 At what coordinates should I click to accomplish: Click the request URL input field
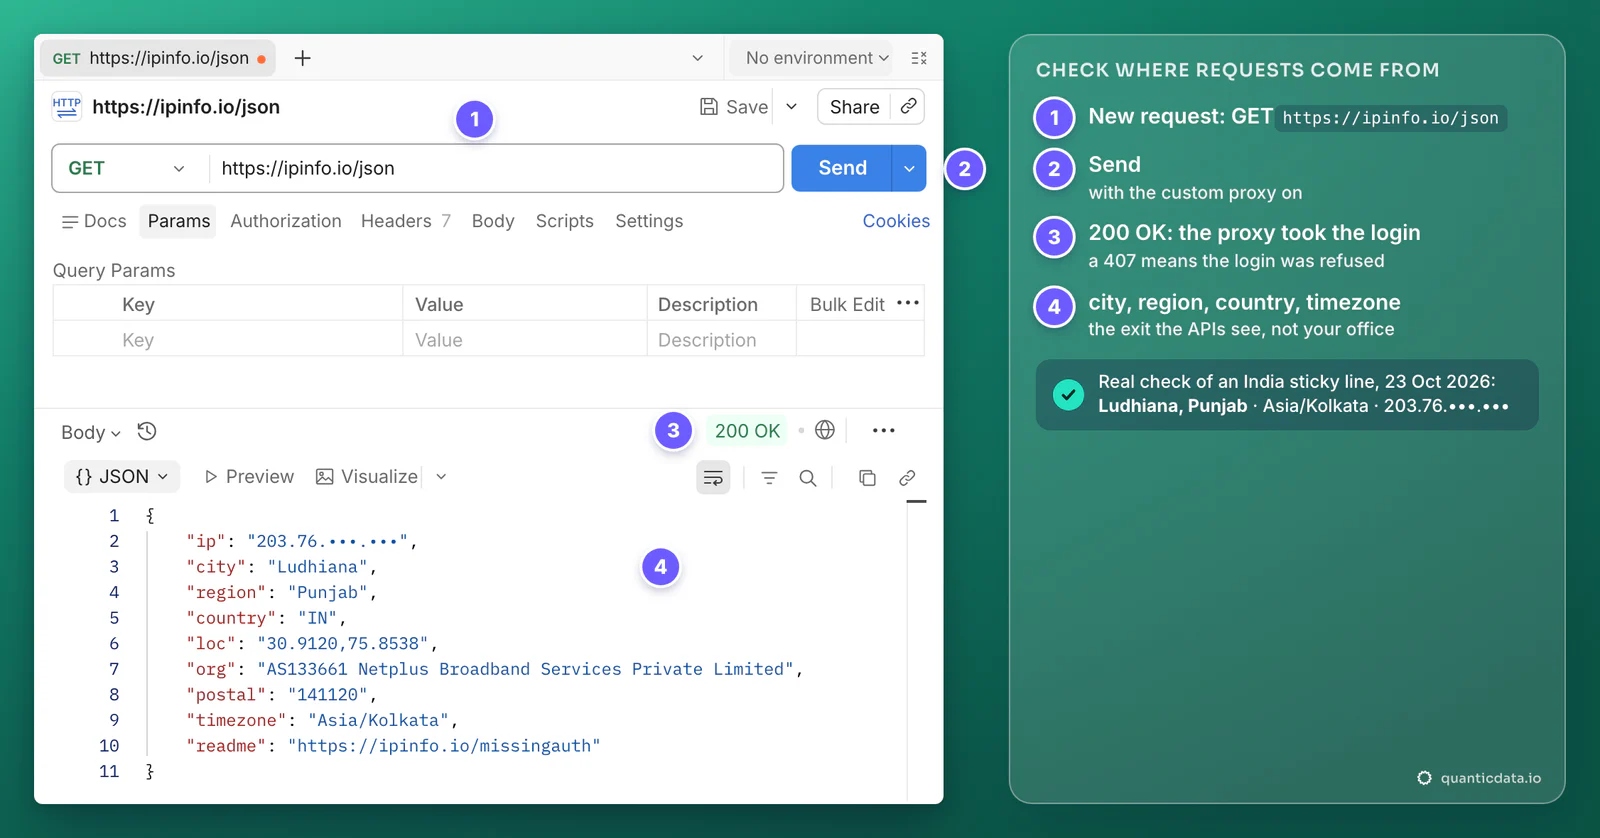click(496, 168)
